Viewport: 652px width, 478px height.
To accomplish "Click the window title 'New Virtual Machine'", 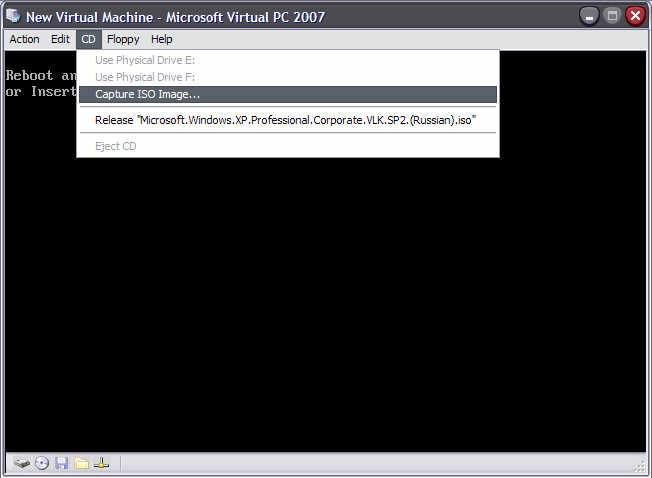I will tap(89, 17).
